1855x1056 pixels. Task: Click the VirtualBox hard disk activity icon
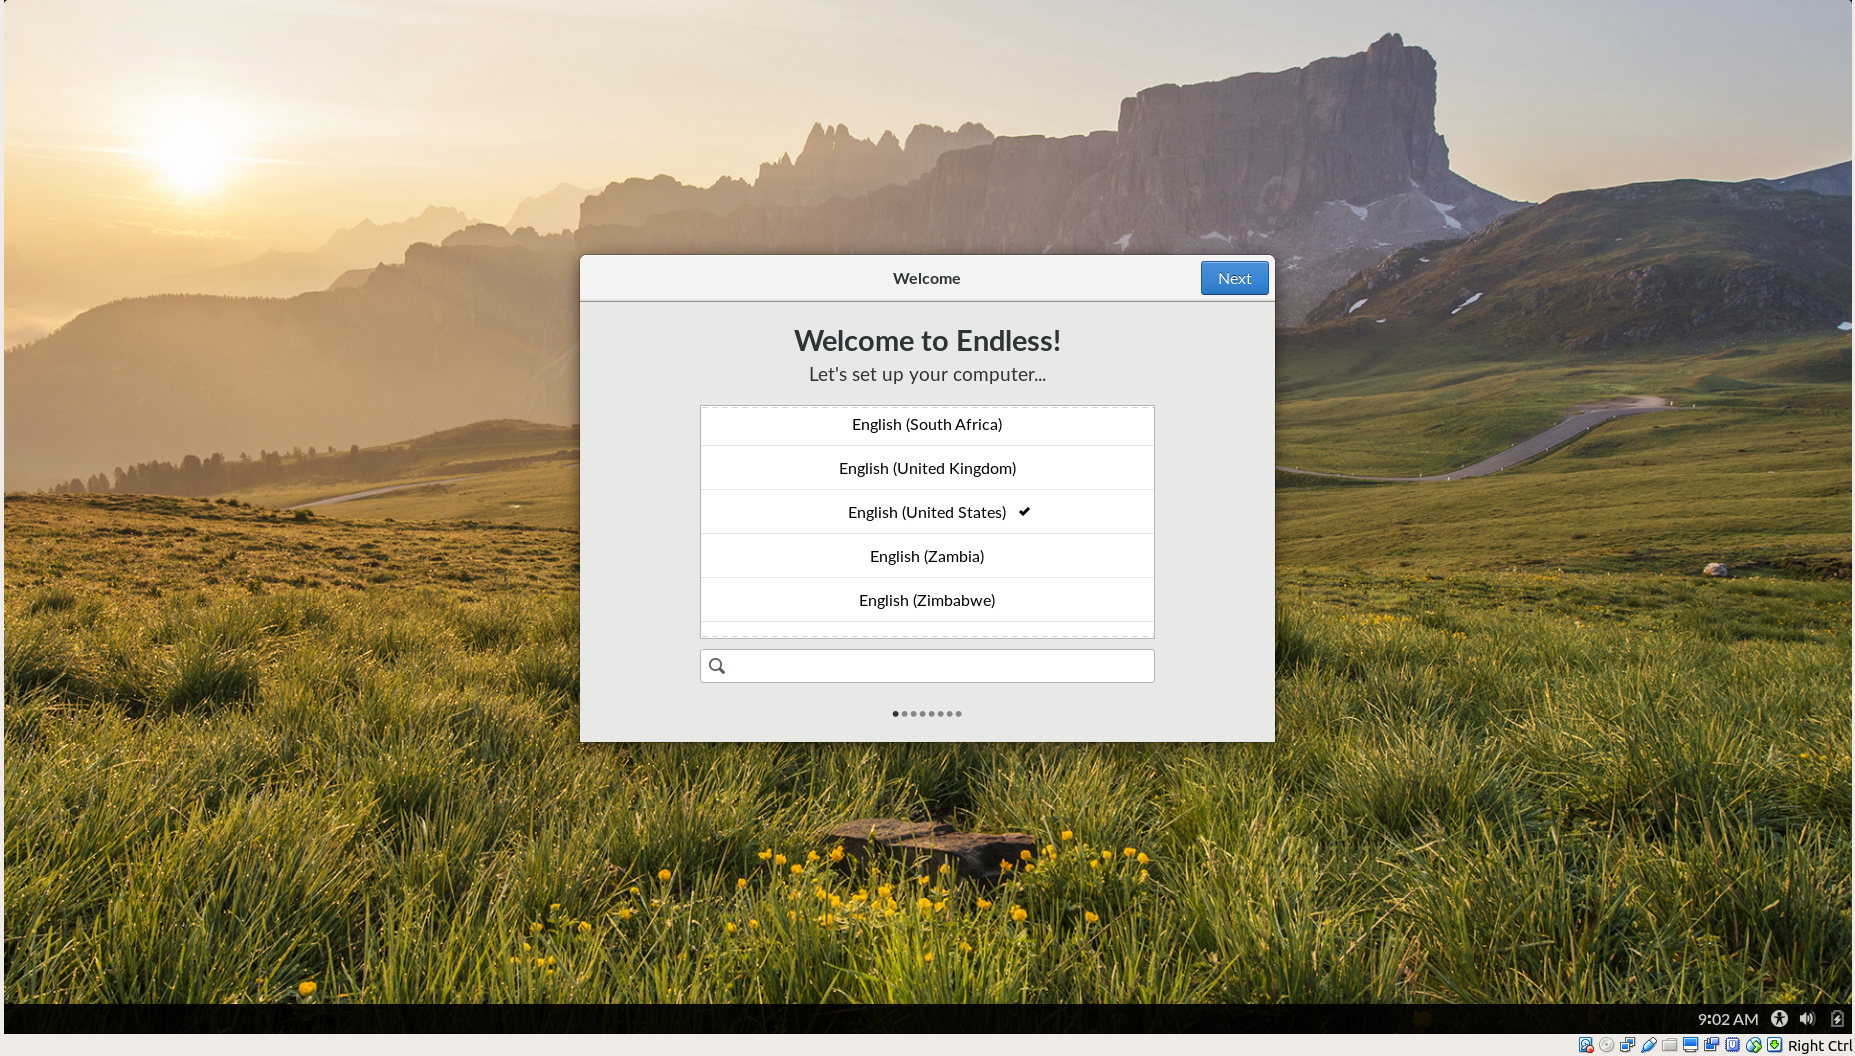click(x=1586, y=1045)
